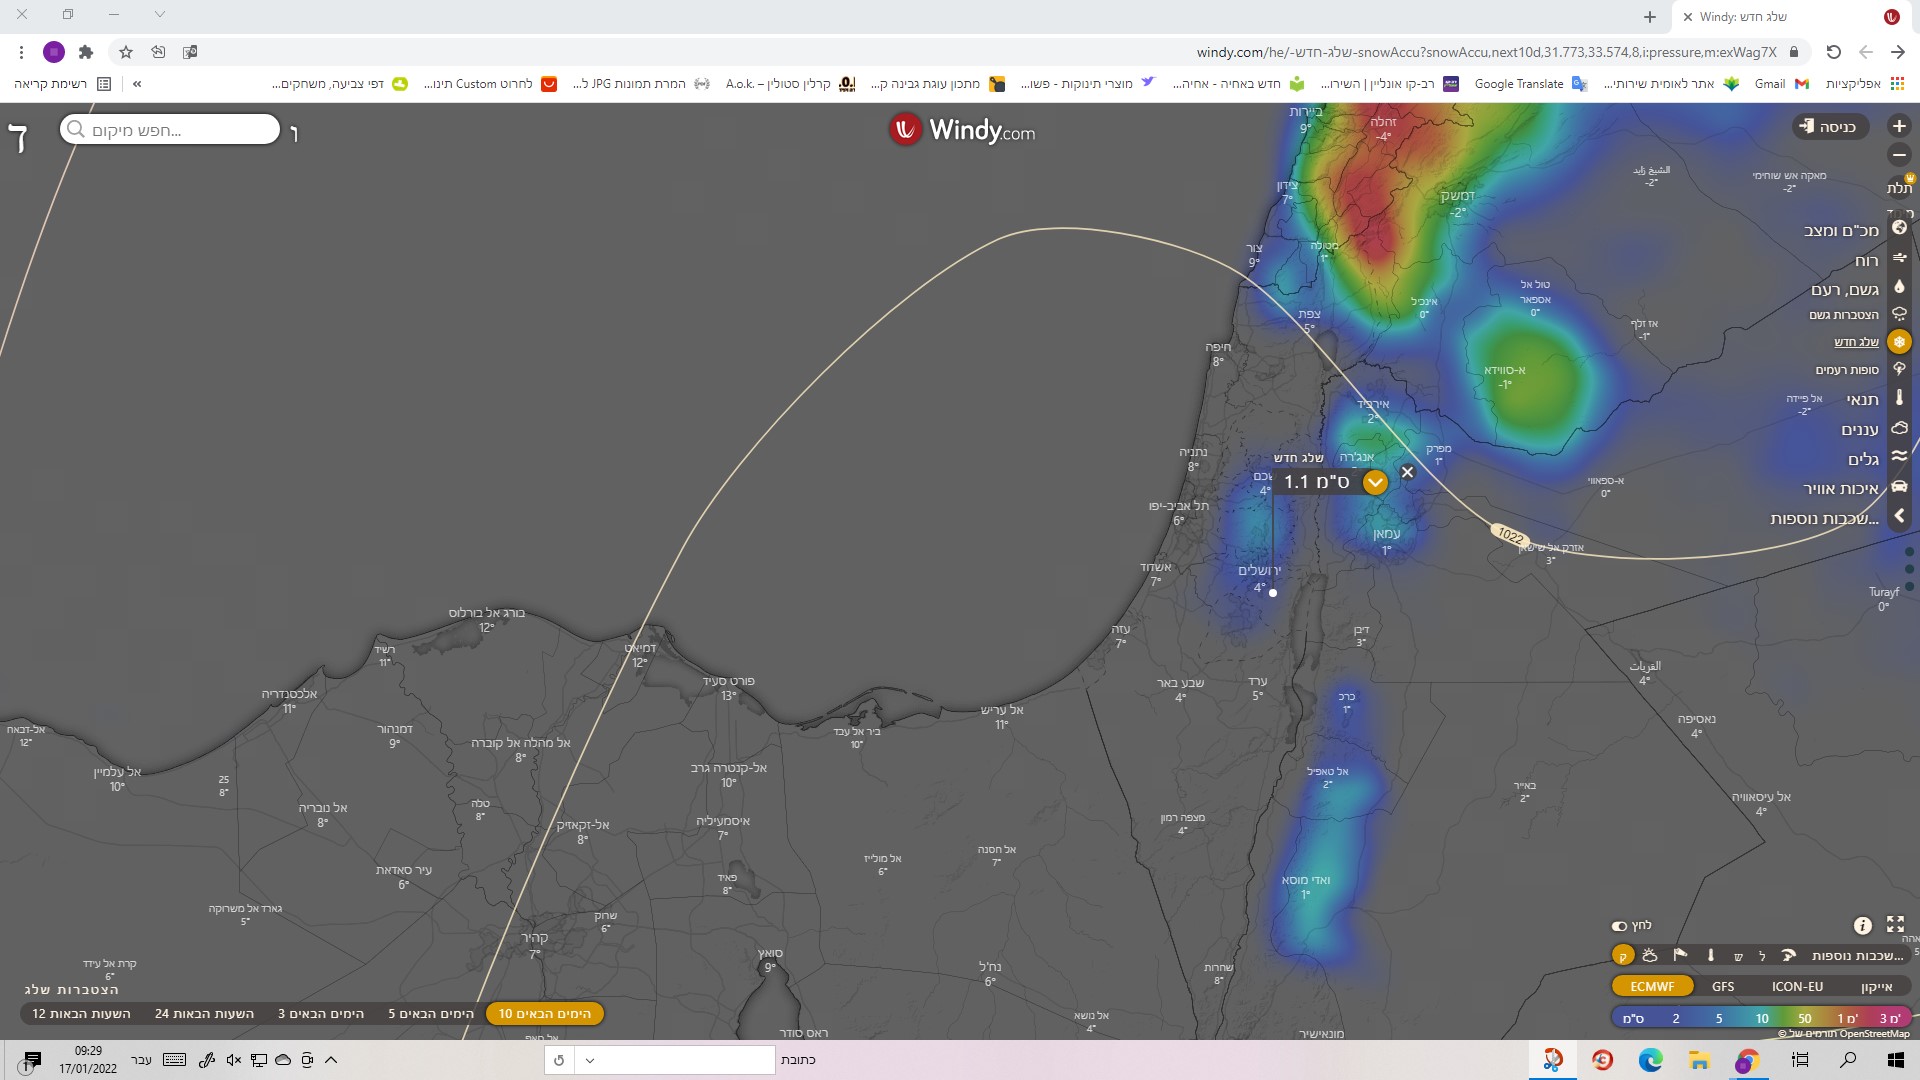
Task: Expand the snow value picker dropdown
Action: point(1375,483)
